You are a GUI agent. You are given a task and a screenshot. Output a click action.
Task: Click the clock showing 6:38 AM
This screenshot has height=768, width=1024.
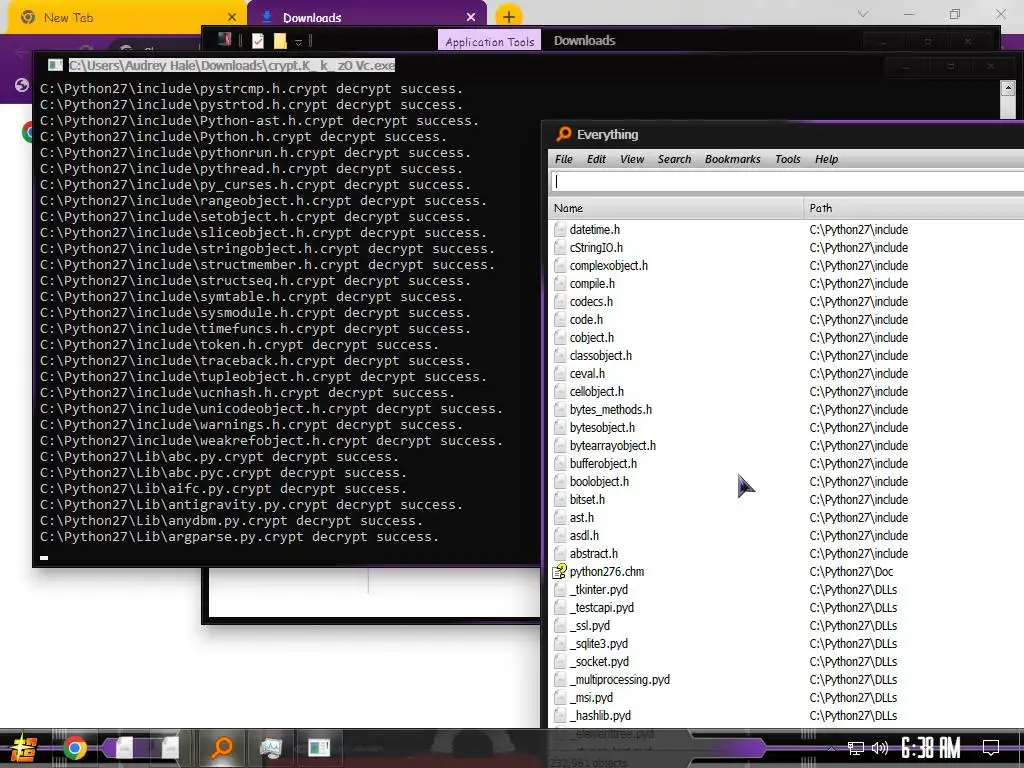point(931,747)
